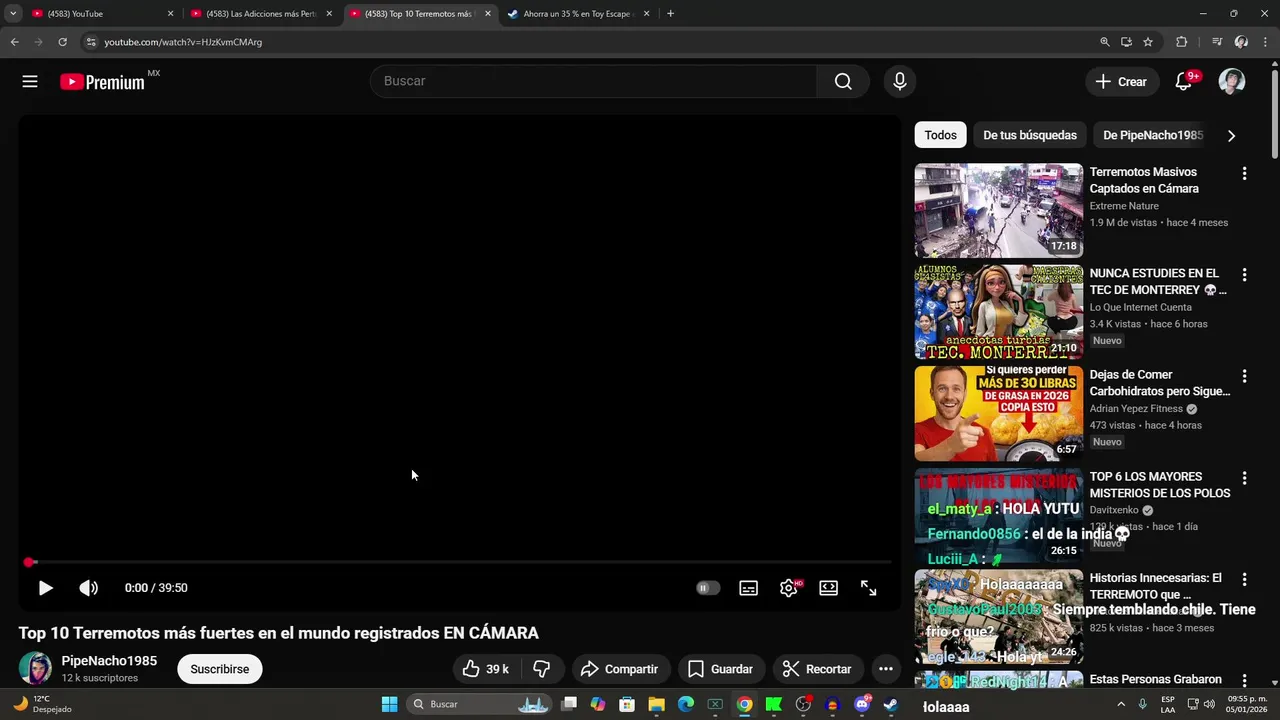Click the address bar URL
Image resolution: width=1280 pixels, height=720 pixels.
point(183,42)
